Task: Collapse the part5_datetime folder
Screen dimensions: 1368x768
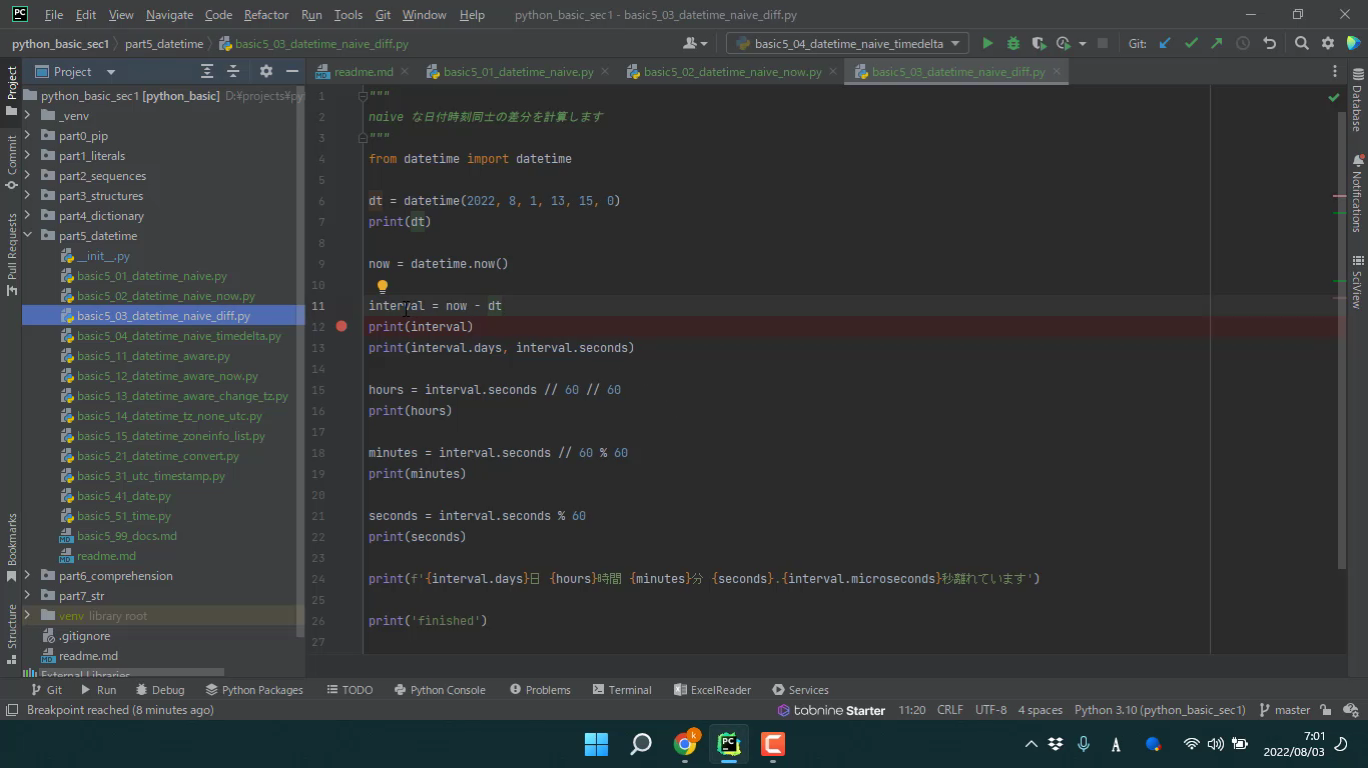Action: click(x=27, y=236)
